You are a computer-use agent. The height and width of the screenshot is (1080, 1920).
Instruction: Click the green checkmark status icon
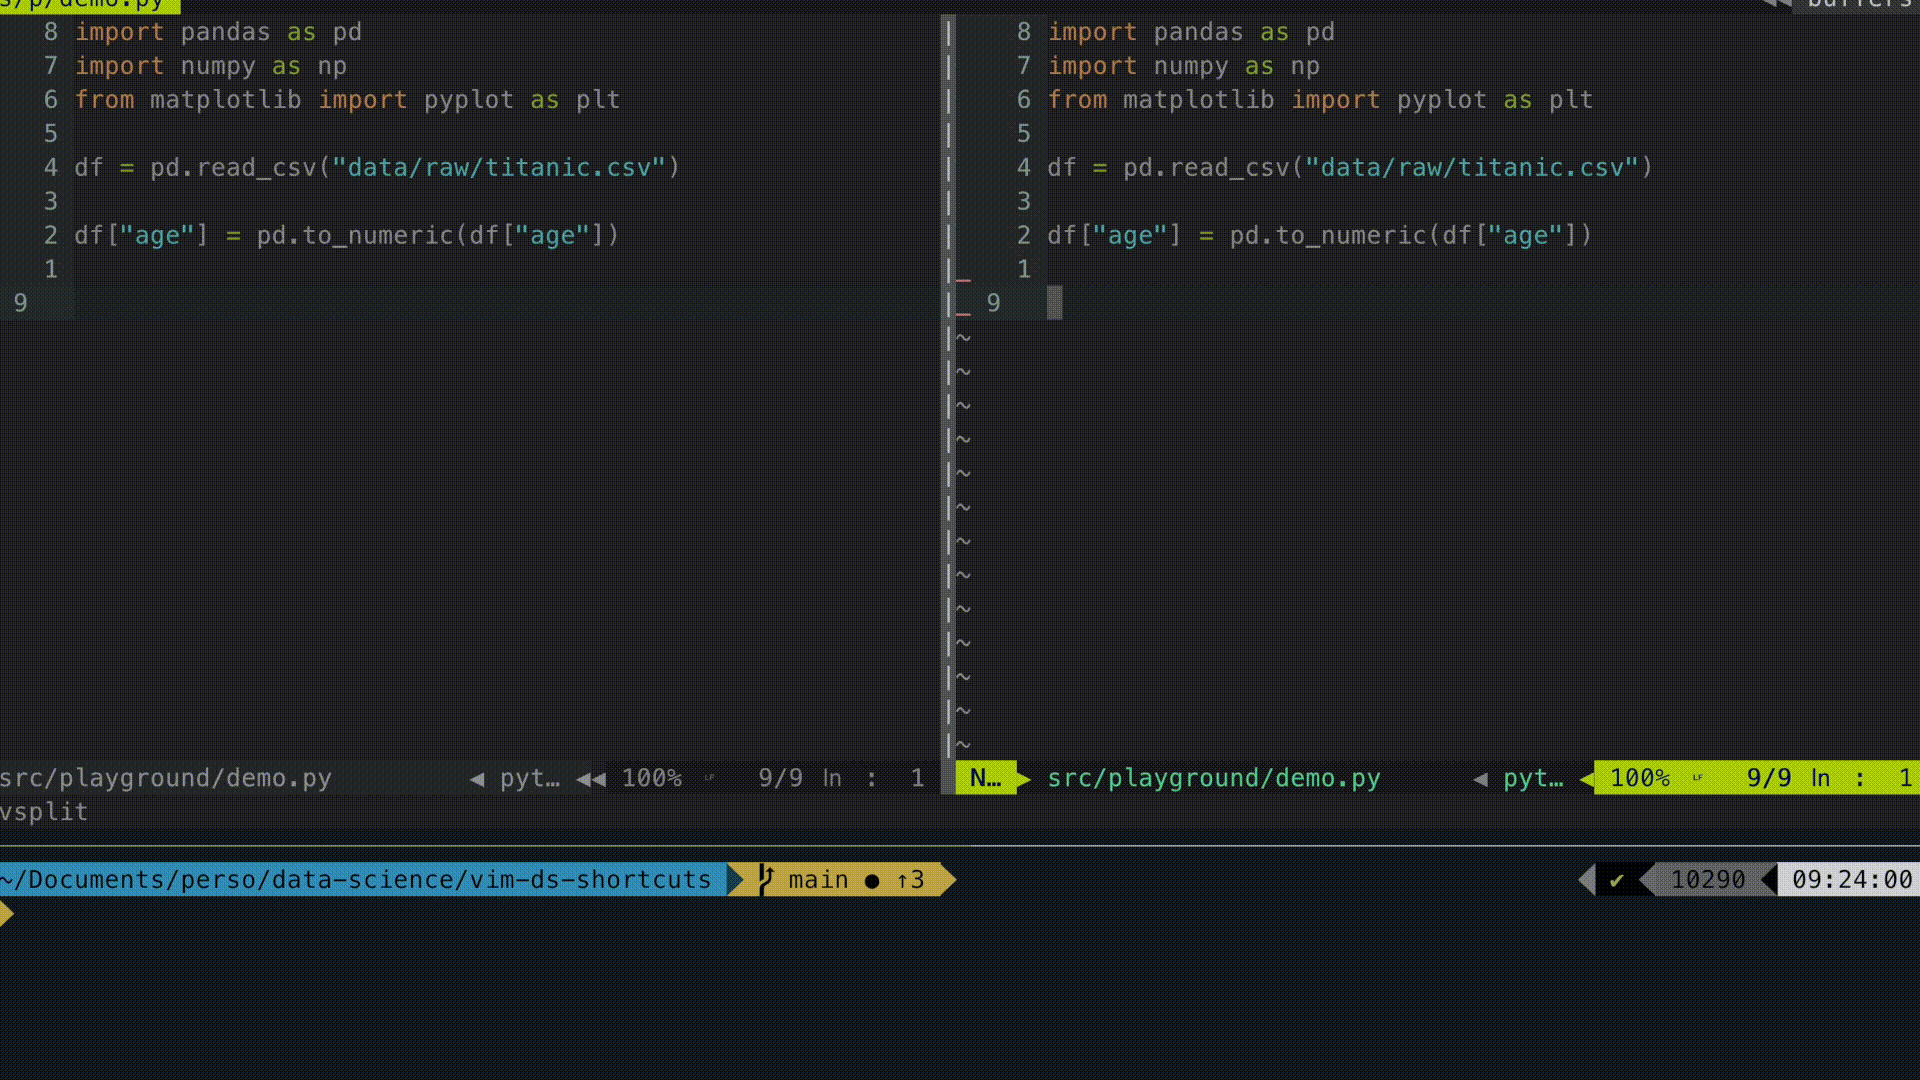click(1616, 880)
